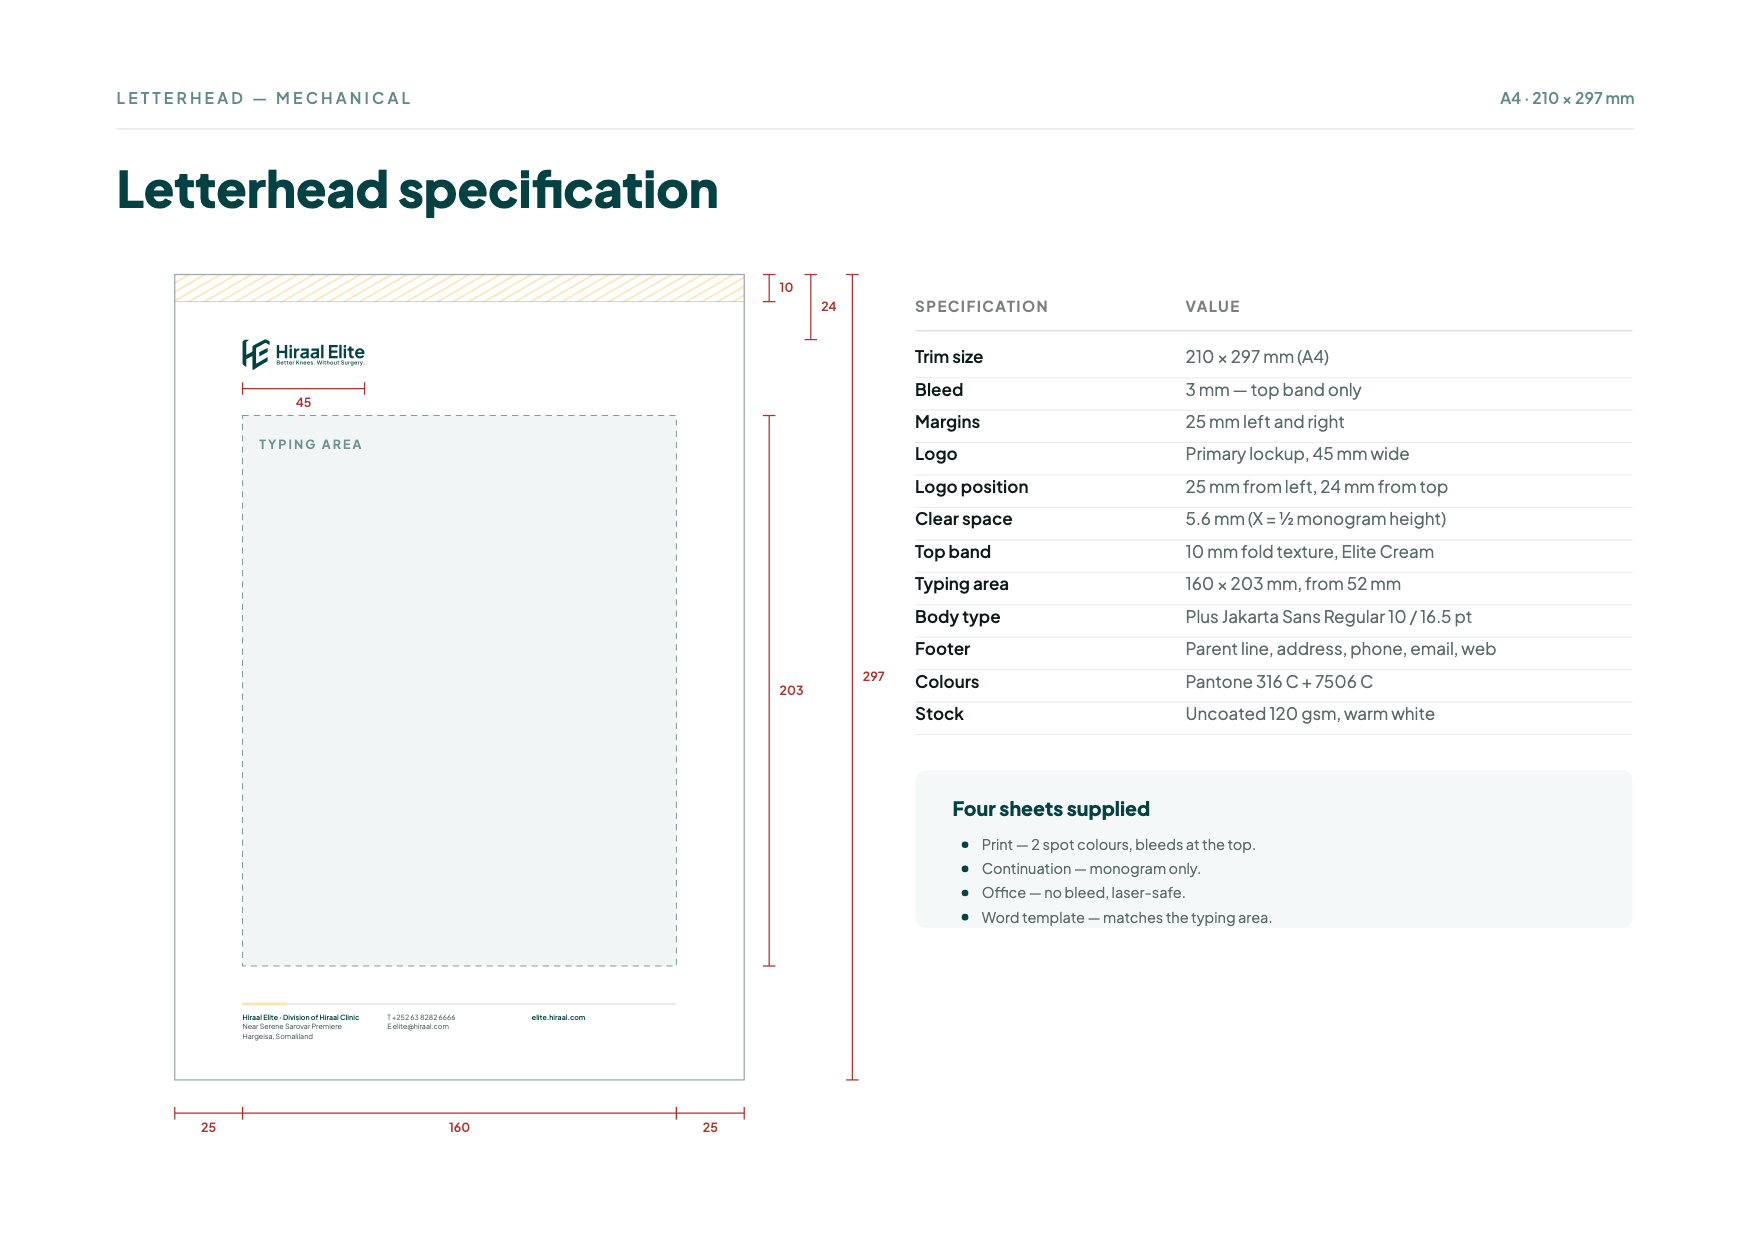Click 'Parent line, address, phone, email, web' value
The image size is (1751, 1238).
click(1340, 649)
